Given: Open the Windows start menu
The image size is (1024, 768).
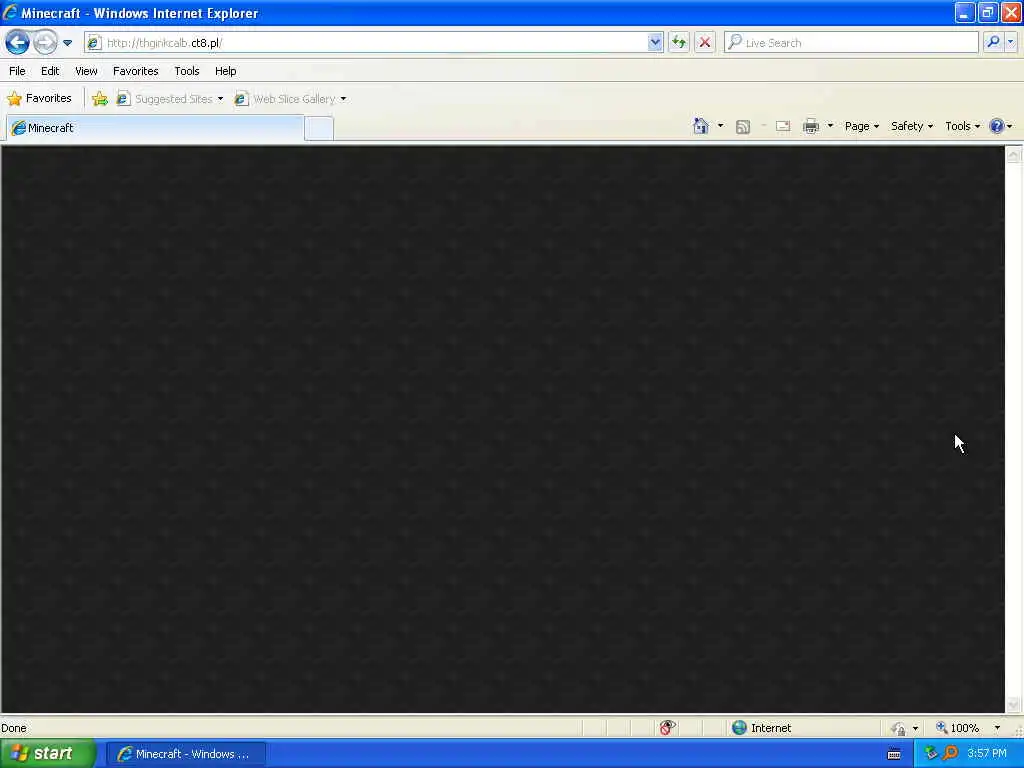Looking at the screenshot, I should point(48,754).
